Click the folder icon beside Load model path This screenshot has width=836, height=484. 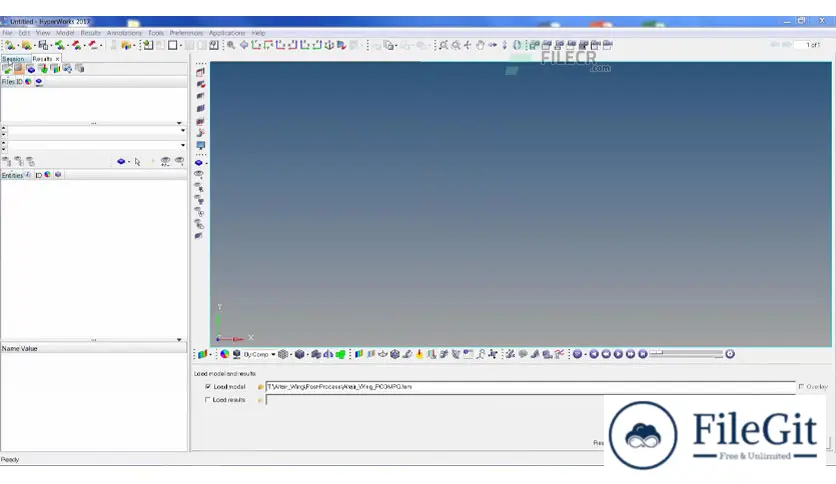point(260,387)
